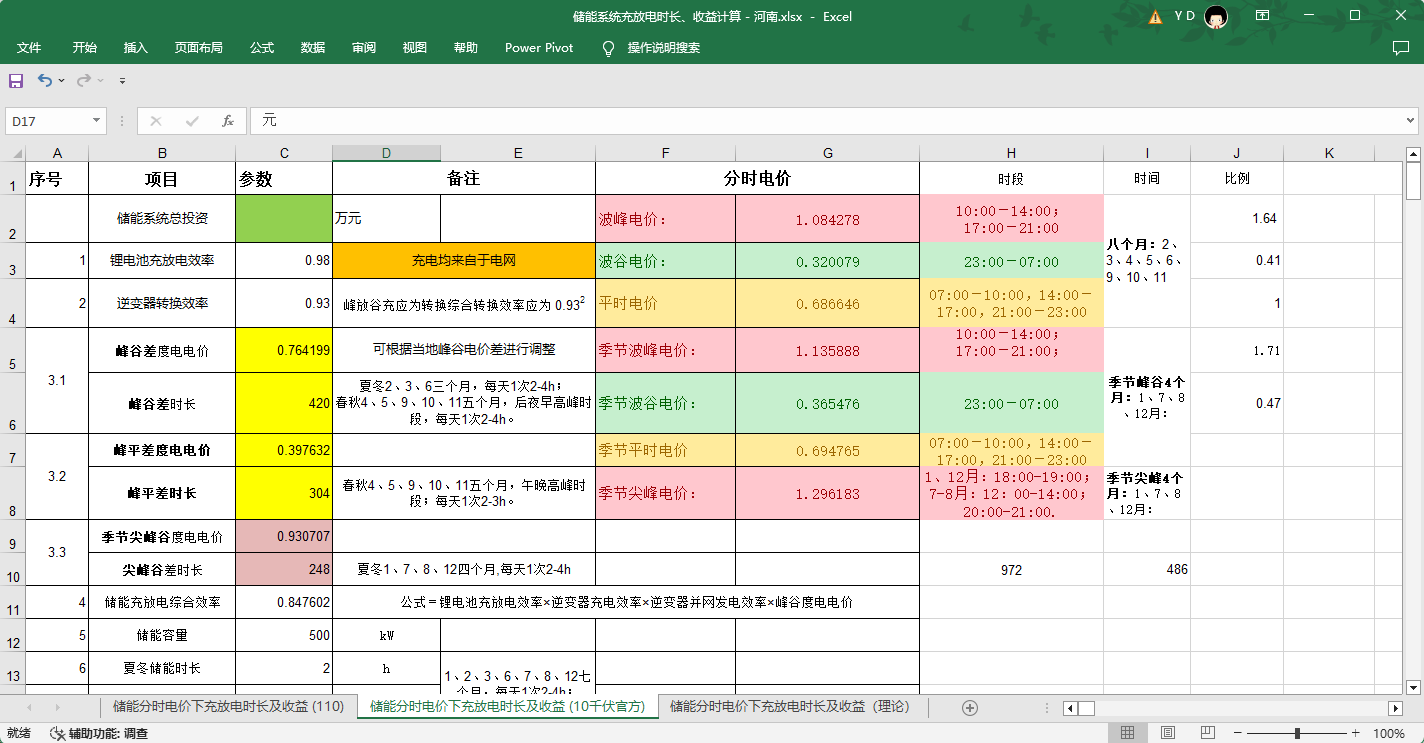Select cell with 波谷电价： label

point(665,260)
